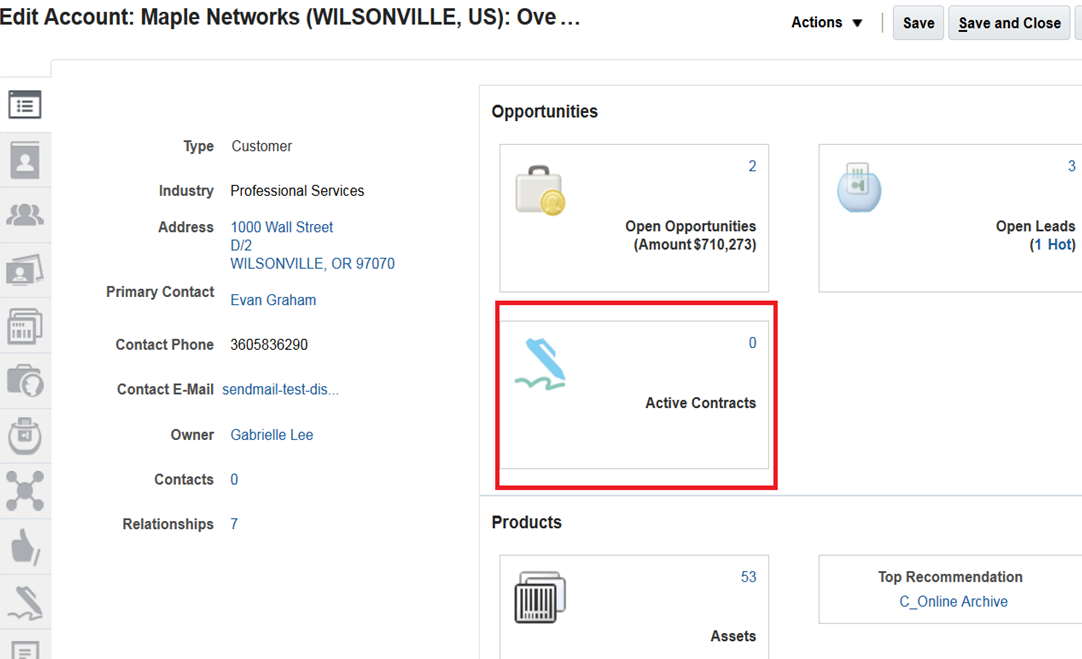1082x659 pixels.
Task: Open the Overview tab in sidebar
Action: click(25, 105)
